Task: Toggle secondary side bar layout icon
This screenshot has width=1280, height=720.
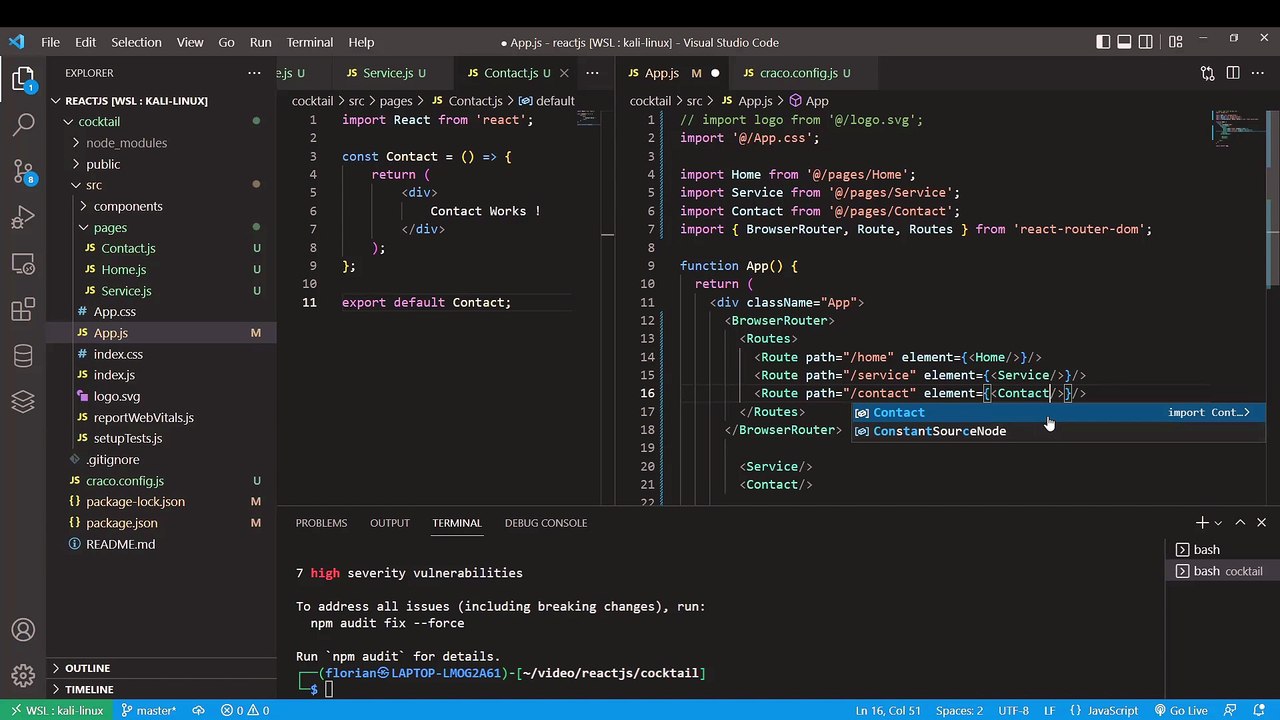Action: 1147,42
